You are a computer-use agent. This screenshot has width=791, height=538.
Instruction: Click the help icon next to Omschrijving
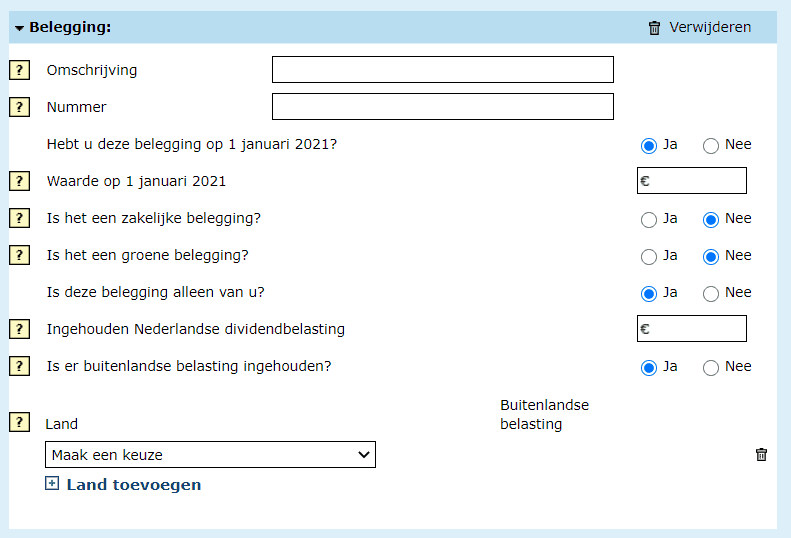19,70
